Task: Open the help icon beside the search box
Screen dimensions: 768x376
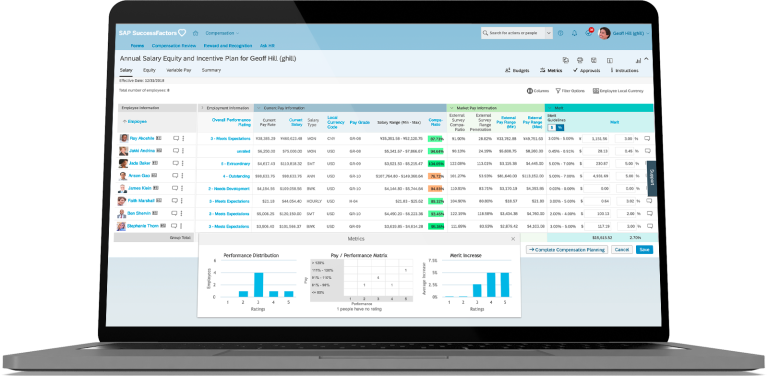Action: [561, 33]
